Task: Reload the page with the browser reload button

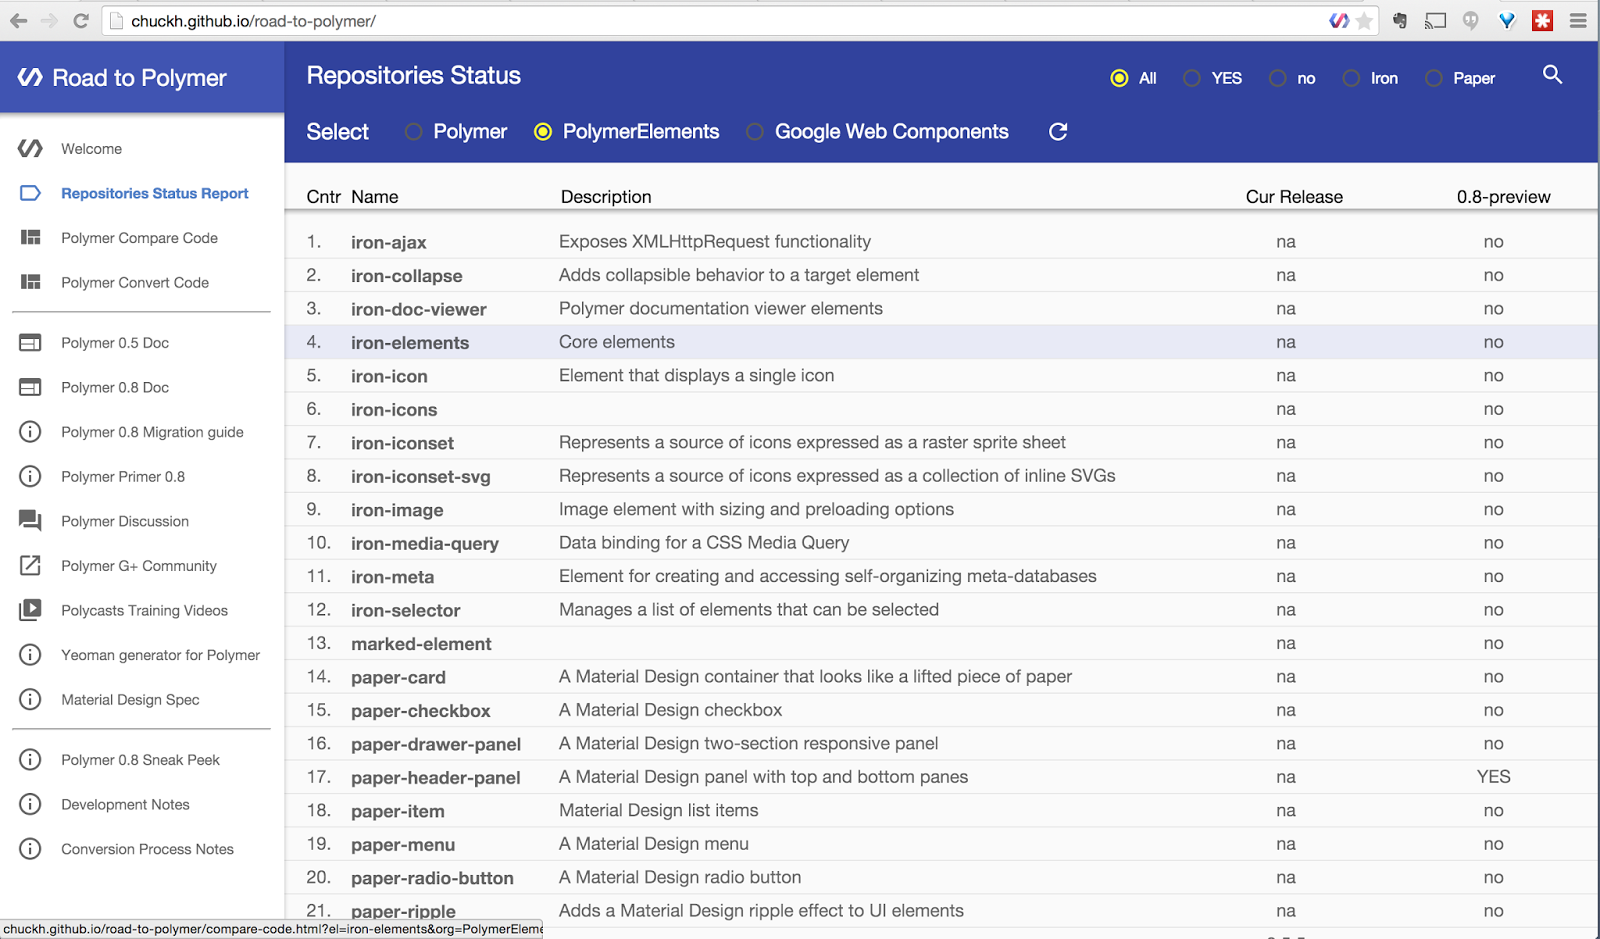Action: (81, 20)
